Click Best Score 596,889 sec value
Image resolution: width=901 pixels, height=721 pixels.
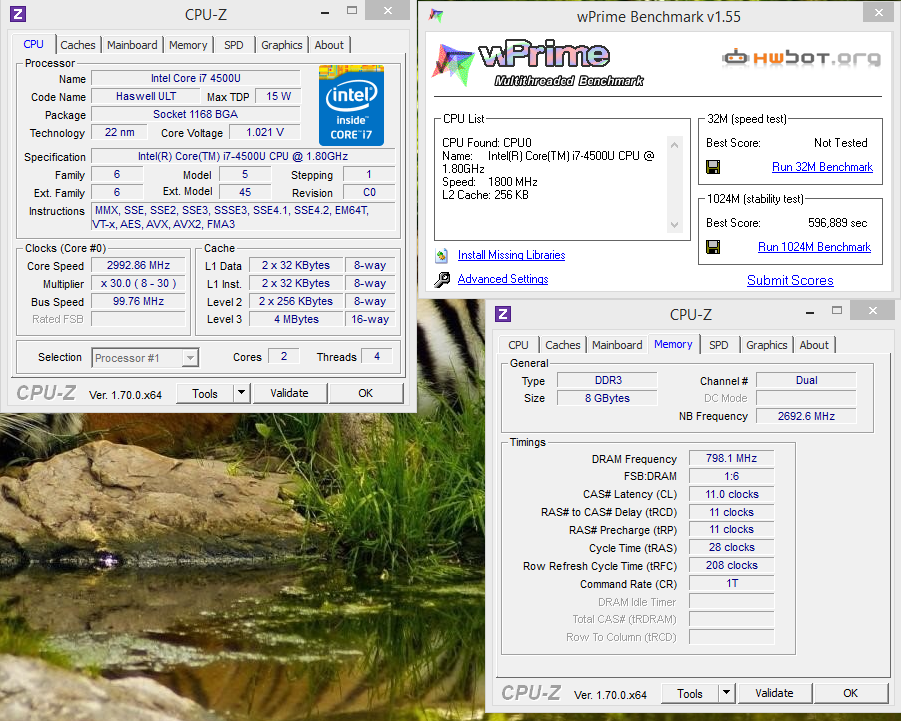click(x=837, y=222)
